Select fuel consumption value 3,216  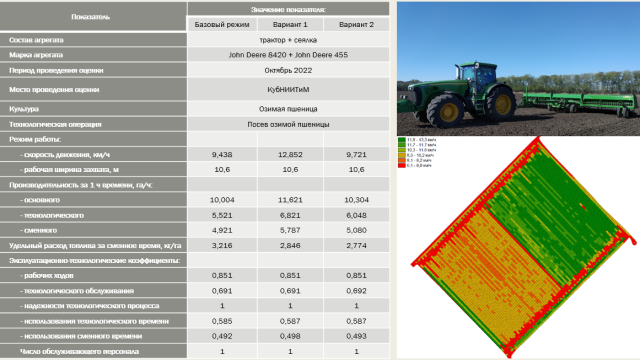click(x=222, y=245)
